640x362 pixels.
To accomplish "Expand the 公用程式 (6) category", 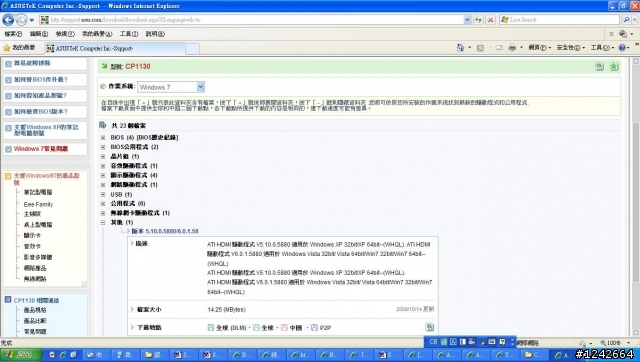I will (x=103, y=204).
